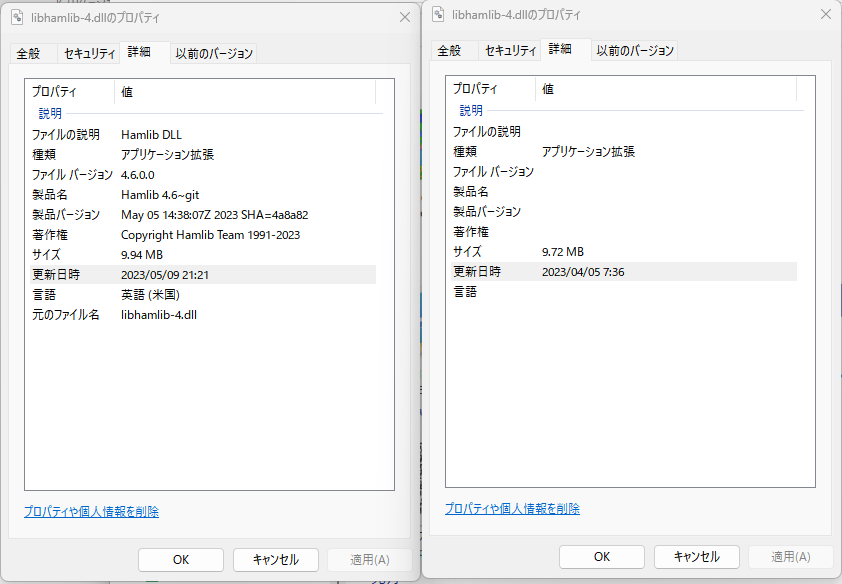Viewport: 842px width, 584px height.
Task: Open 以前のバージョン tab in right window
Action: (635, 51)
